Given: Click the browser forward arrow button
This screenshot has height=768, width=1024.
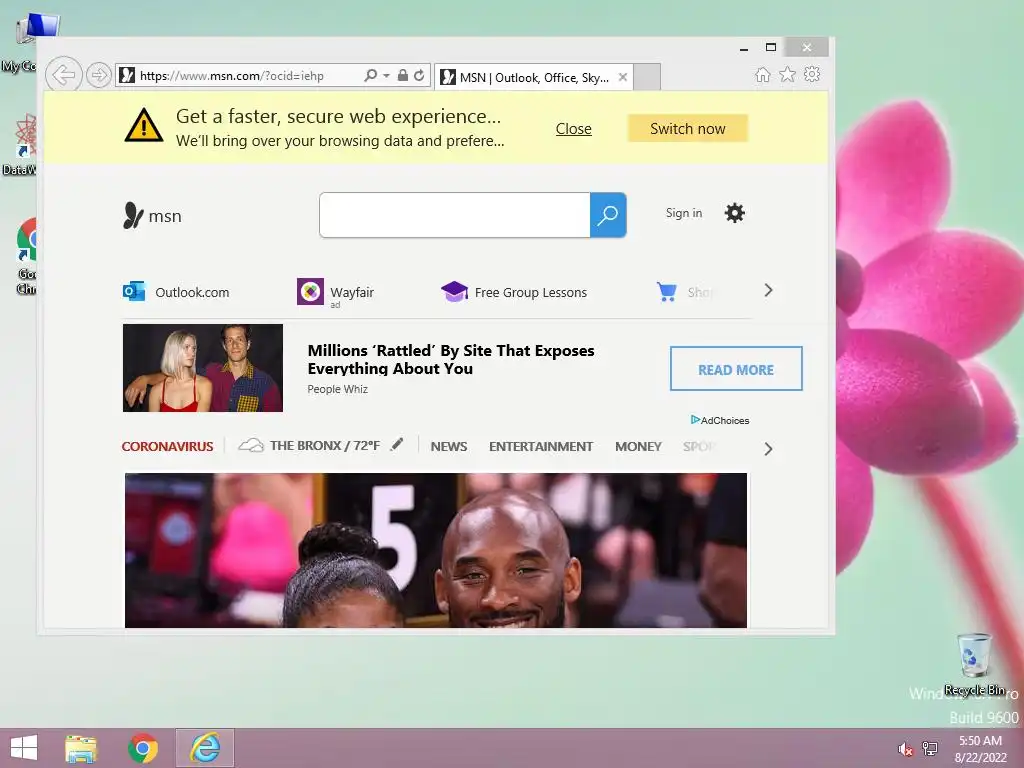Looking at the screenshot, I should (x=99, y=75).
